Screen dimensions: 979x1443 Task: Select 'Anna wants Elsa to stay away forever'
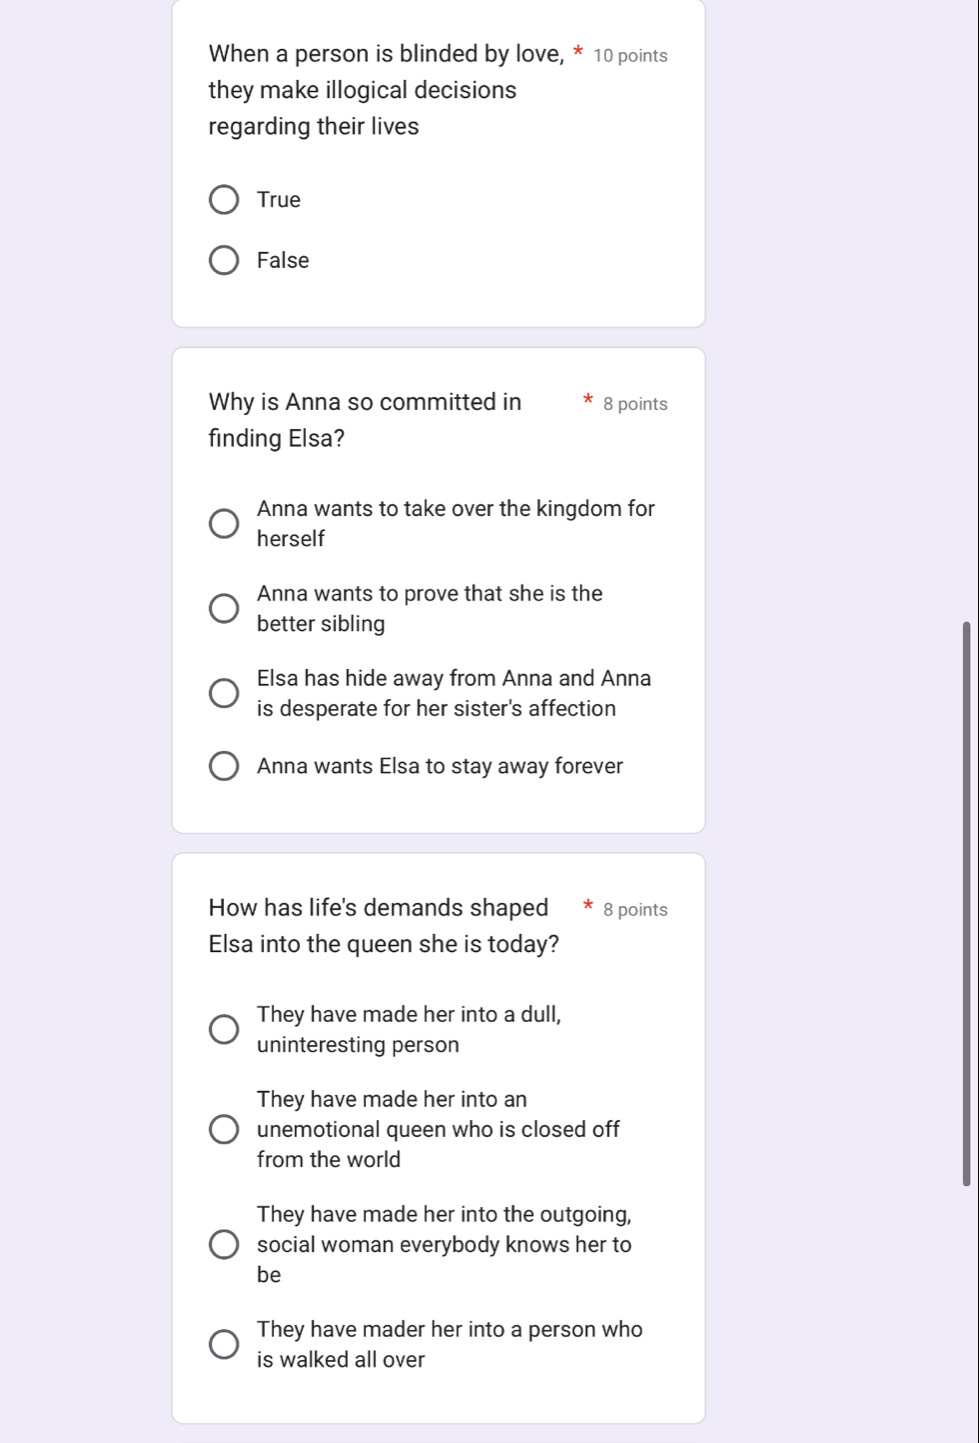click(x=224, y=767)
